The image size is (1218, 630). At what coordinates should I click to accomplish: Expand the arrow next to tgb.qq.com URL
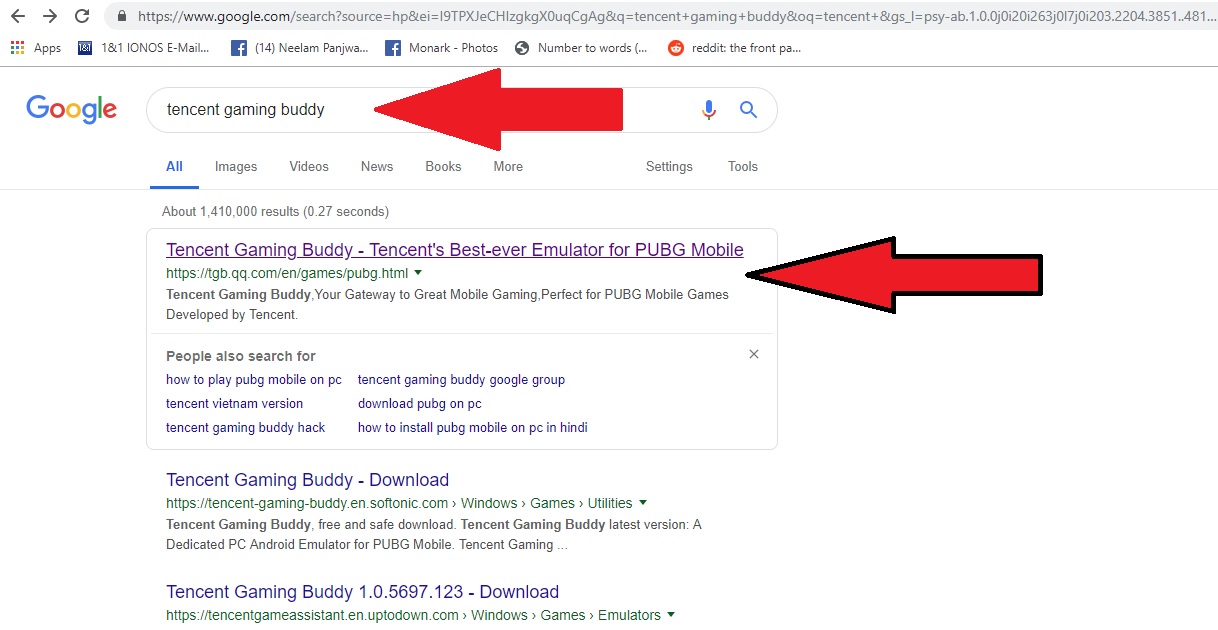418,273
